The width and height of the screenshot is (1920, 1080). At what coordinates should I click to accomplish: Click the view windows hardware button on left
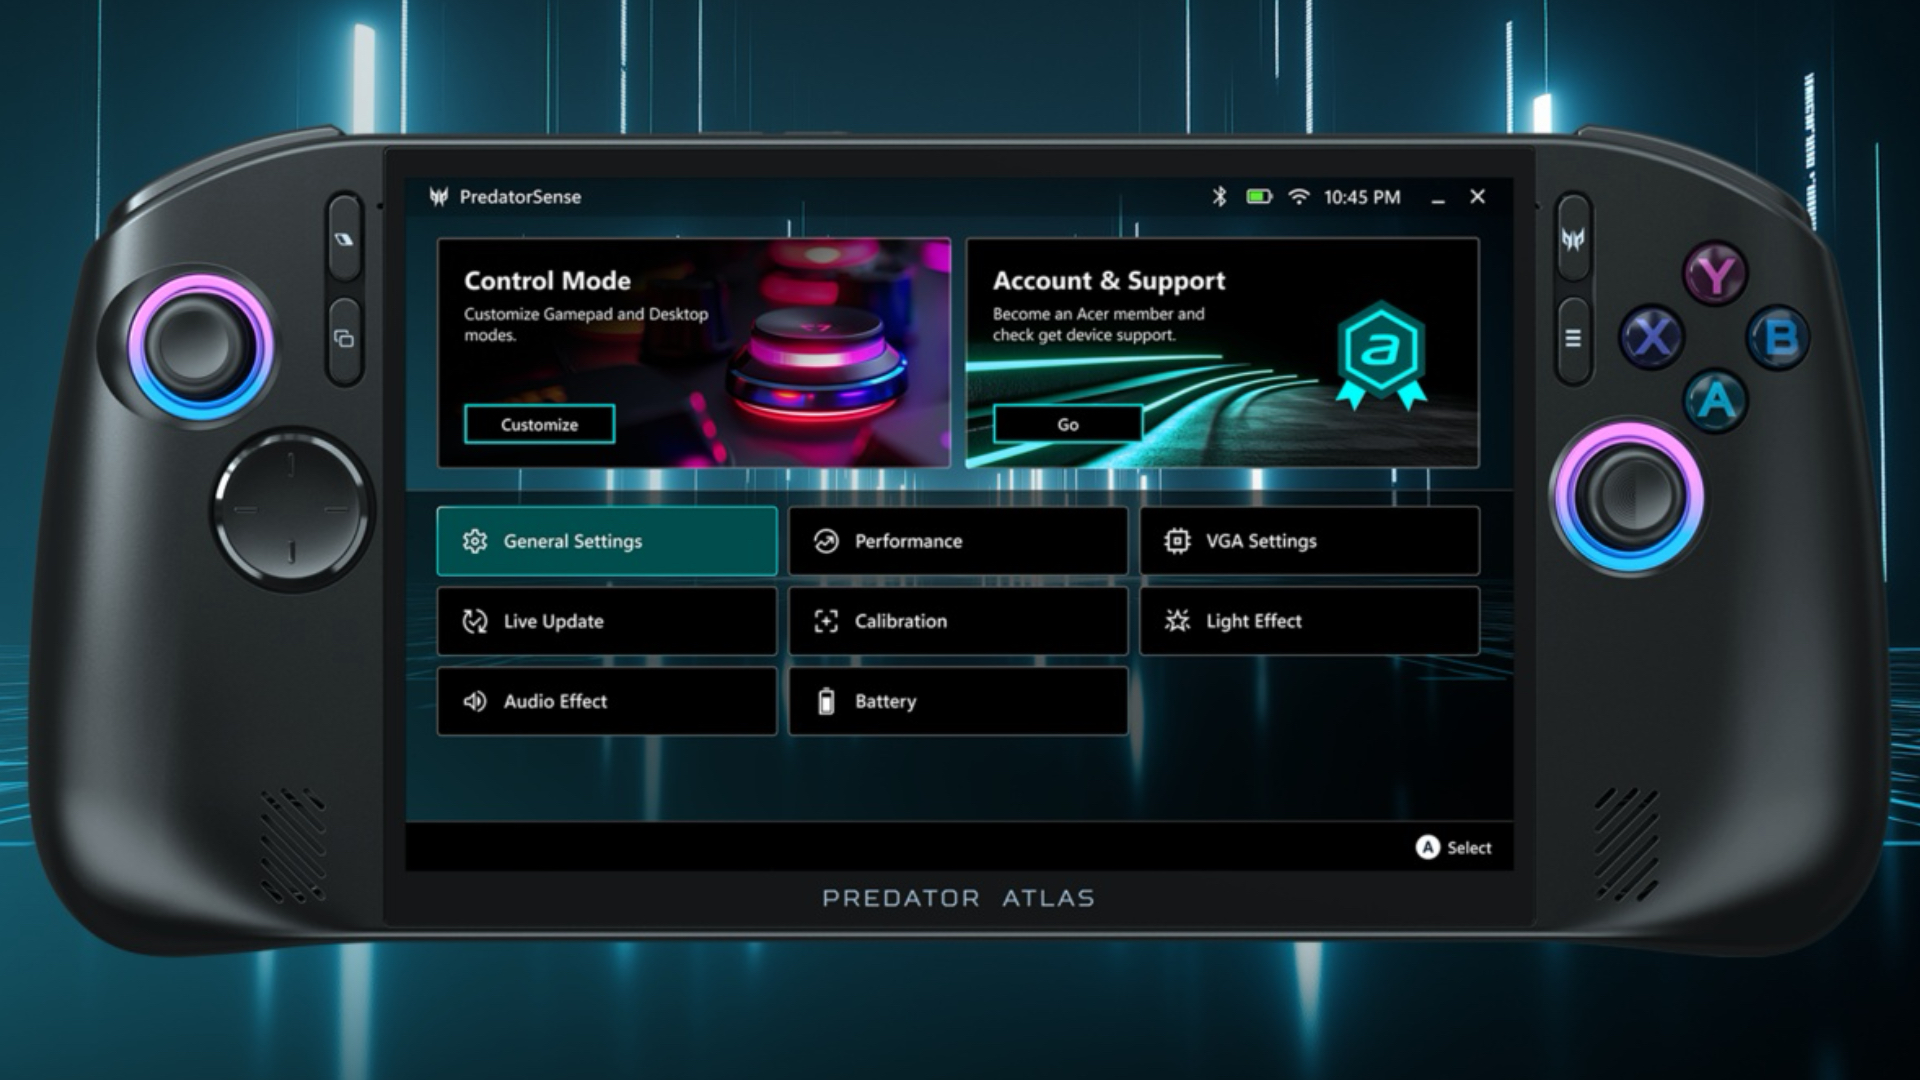coord(344,340)
